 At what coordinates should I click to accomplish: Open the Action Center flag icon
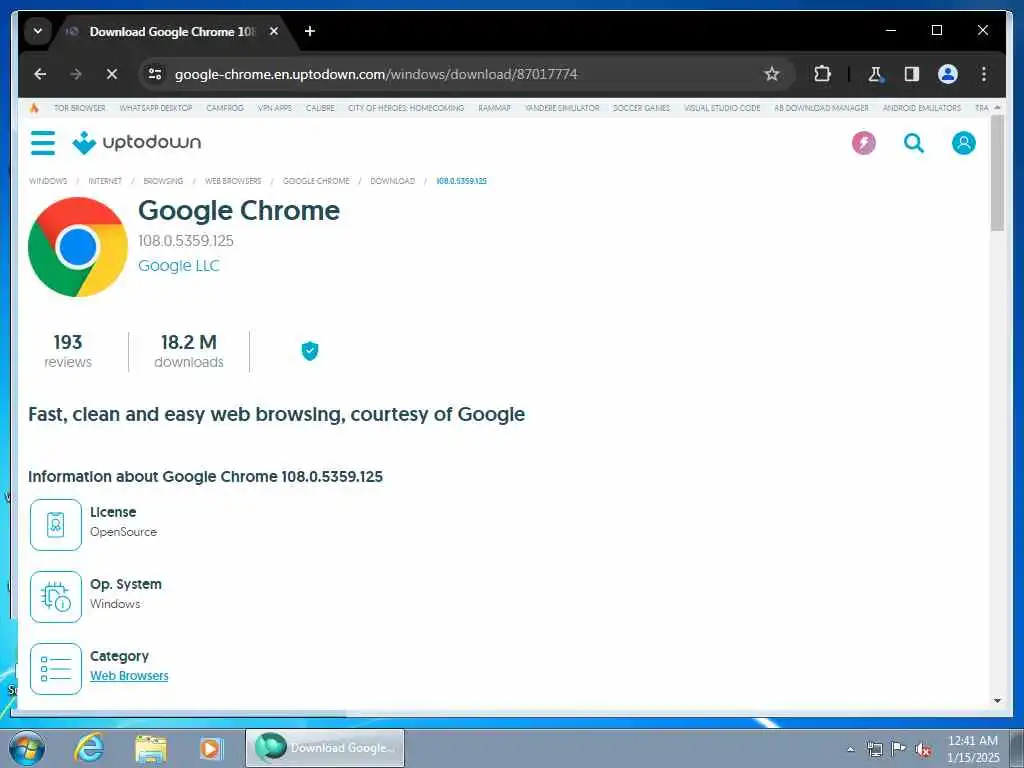pos(899,749)
